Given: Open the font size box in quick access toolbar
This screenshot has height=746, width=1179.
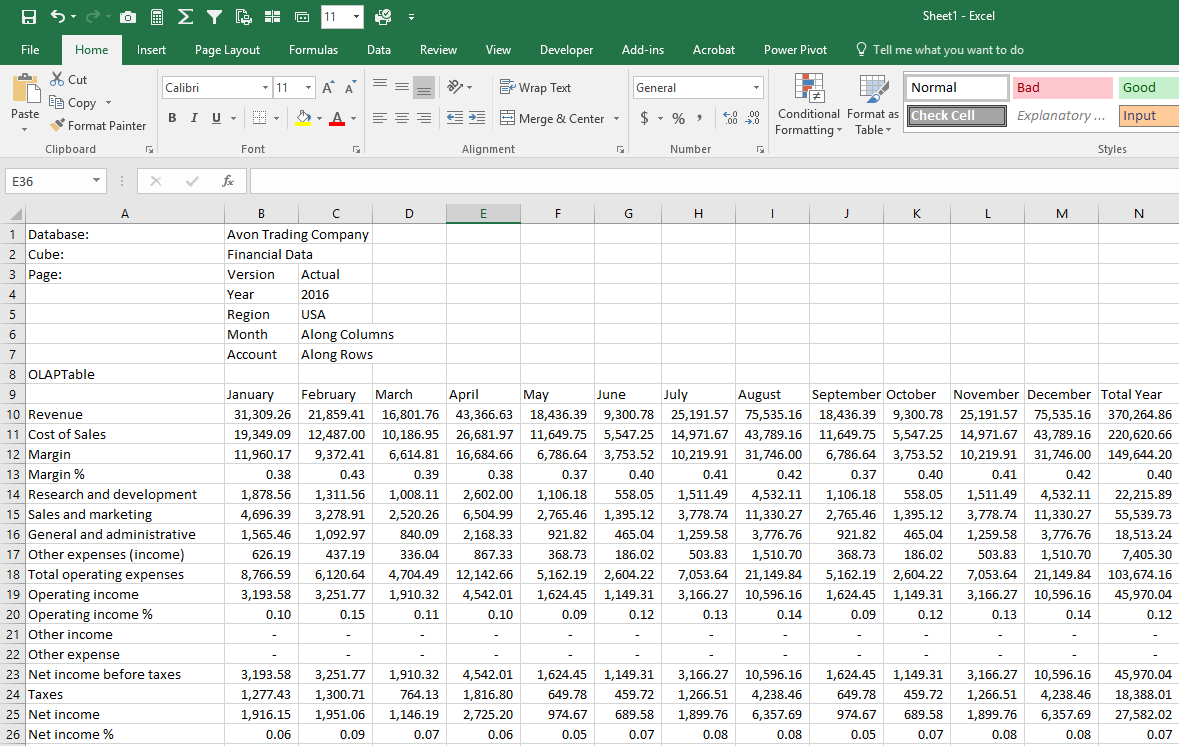Looking at the screenshot, I should click(x=341, y=17).
